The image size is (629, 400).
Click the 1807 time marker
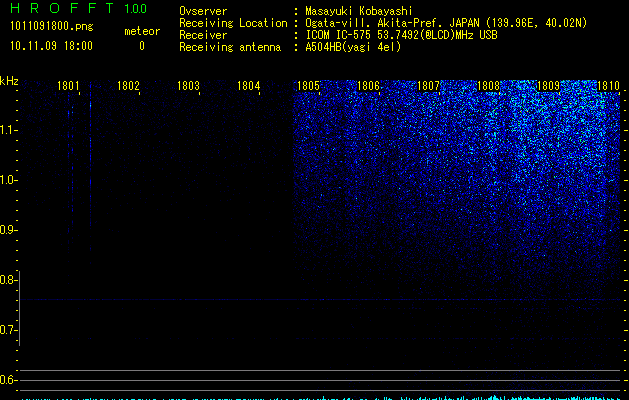coord(428,86)
